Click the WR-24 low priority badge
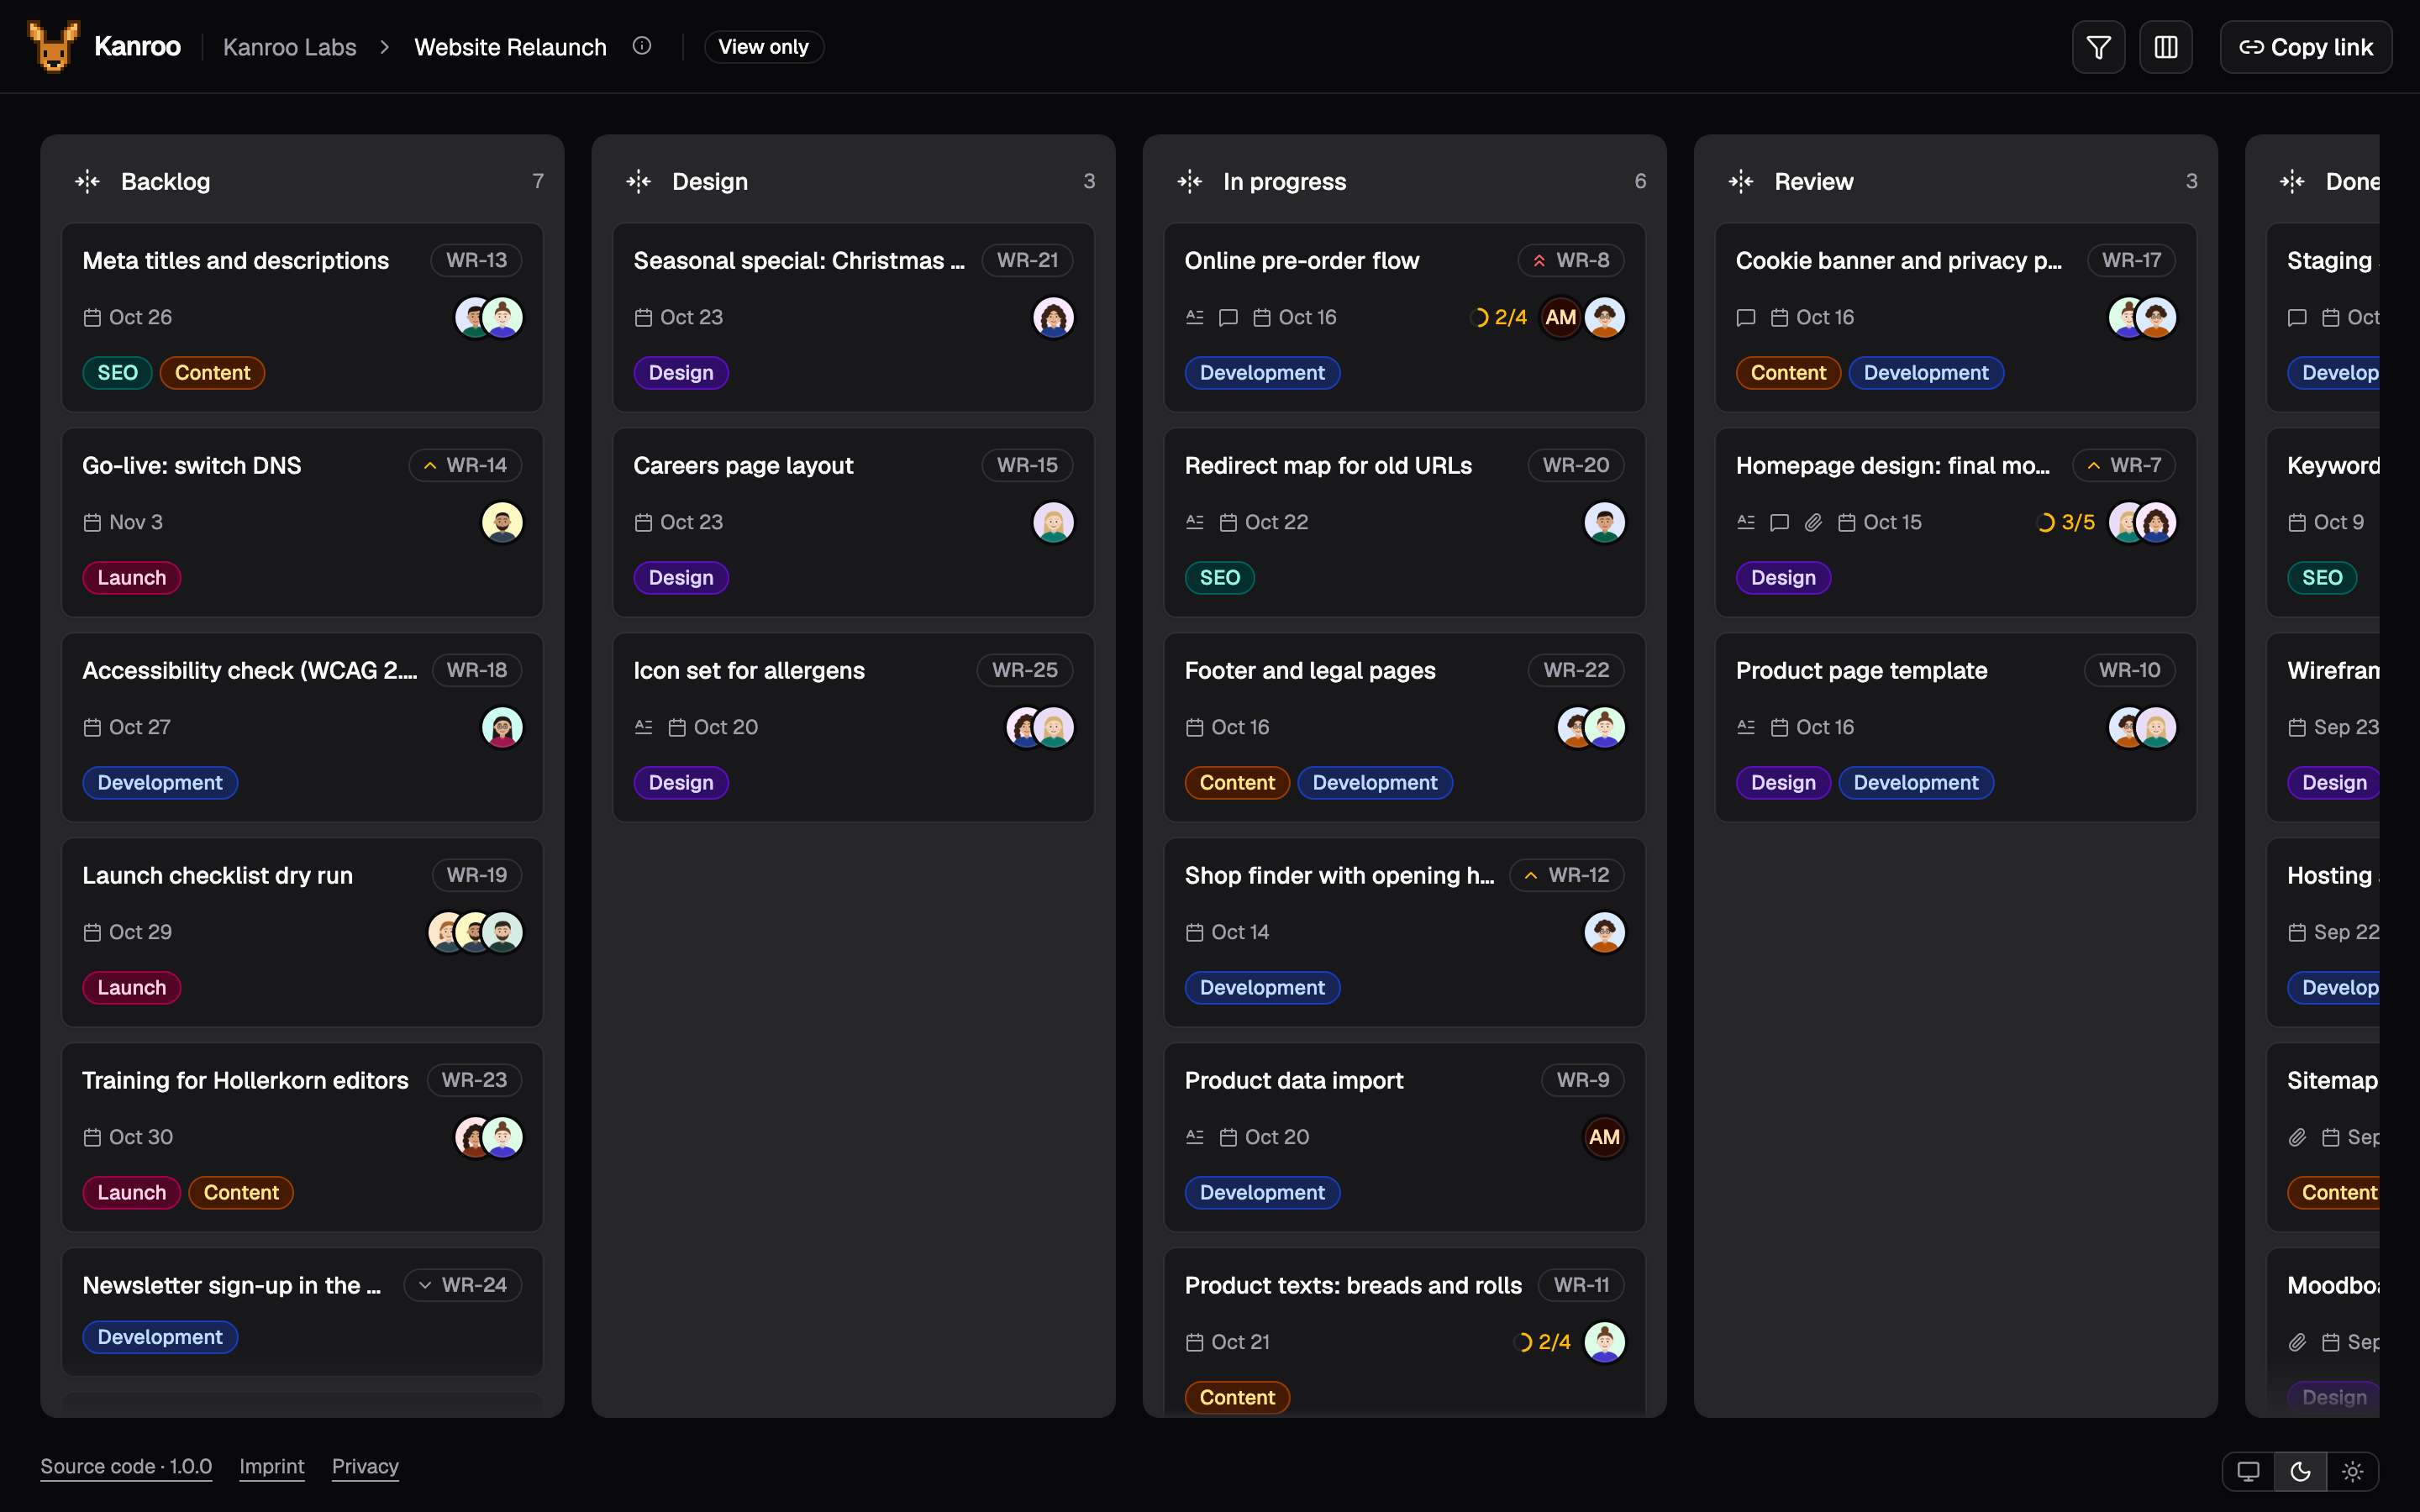The image size is (2420, 1512). [463, 1285]
